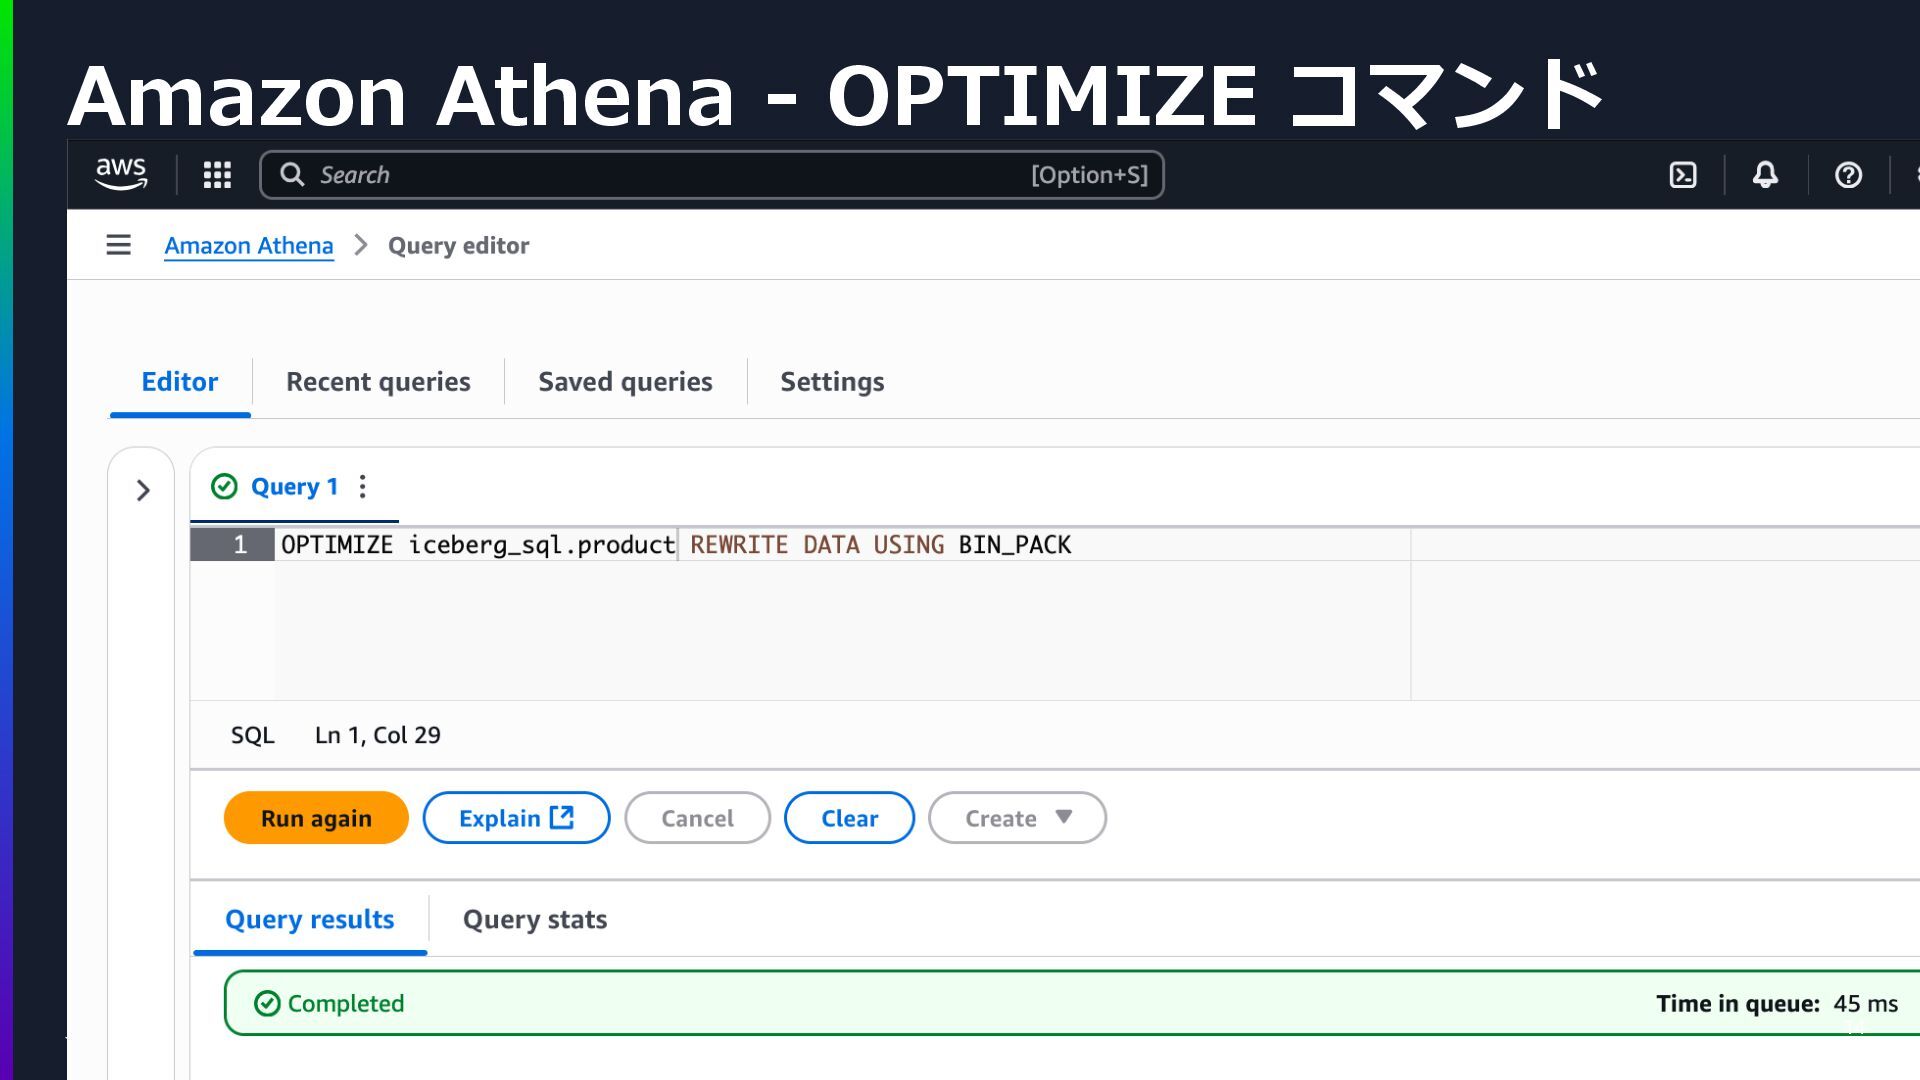
Task: Clear the query with Clear button
Action: tap(849, 818)
